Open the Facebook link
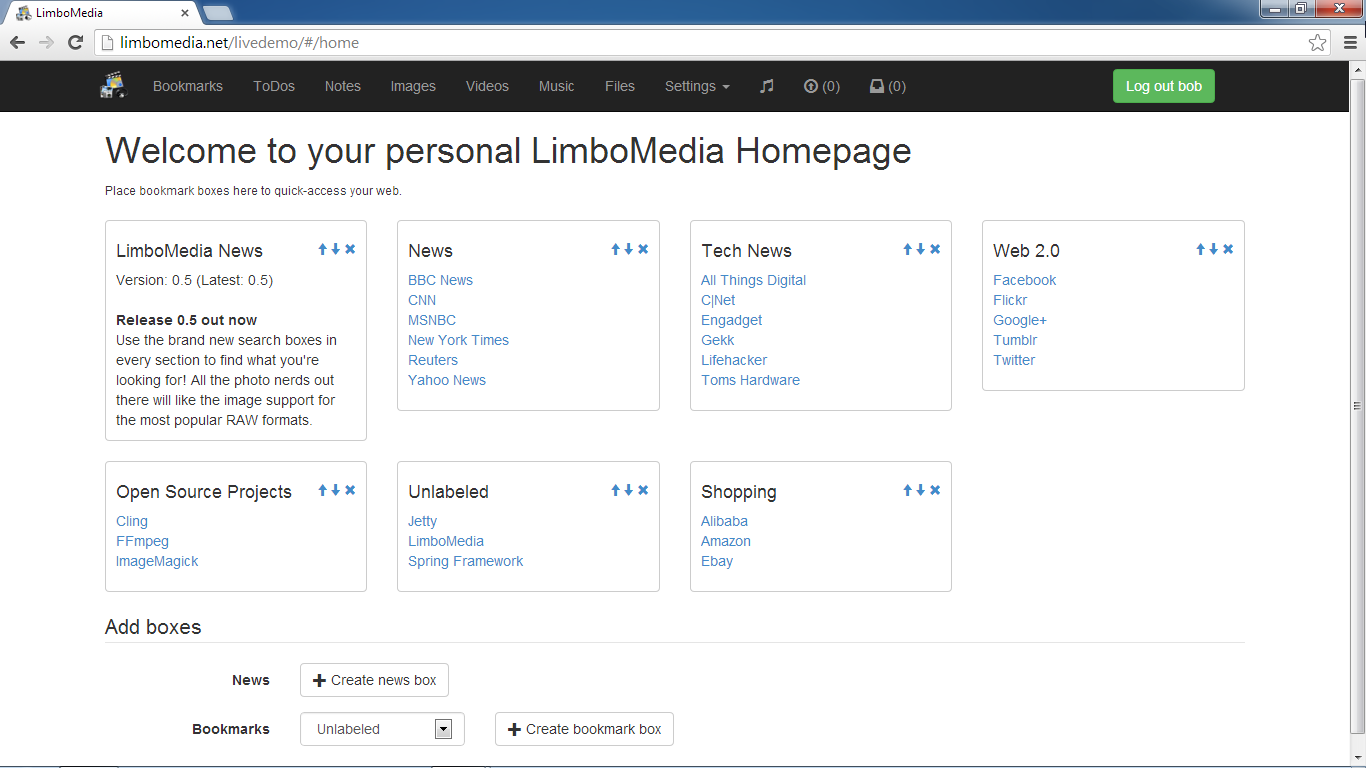This screenshot has width=1366, height=768. [1024, 280]
